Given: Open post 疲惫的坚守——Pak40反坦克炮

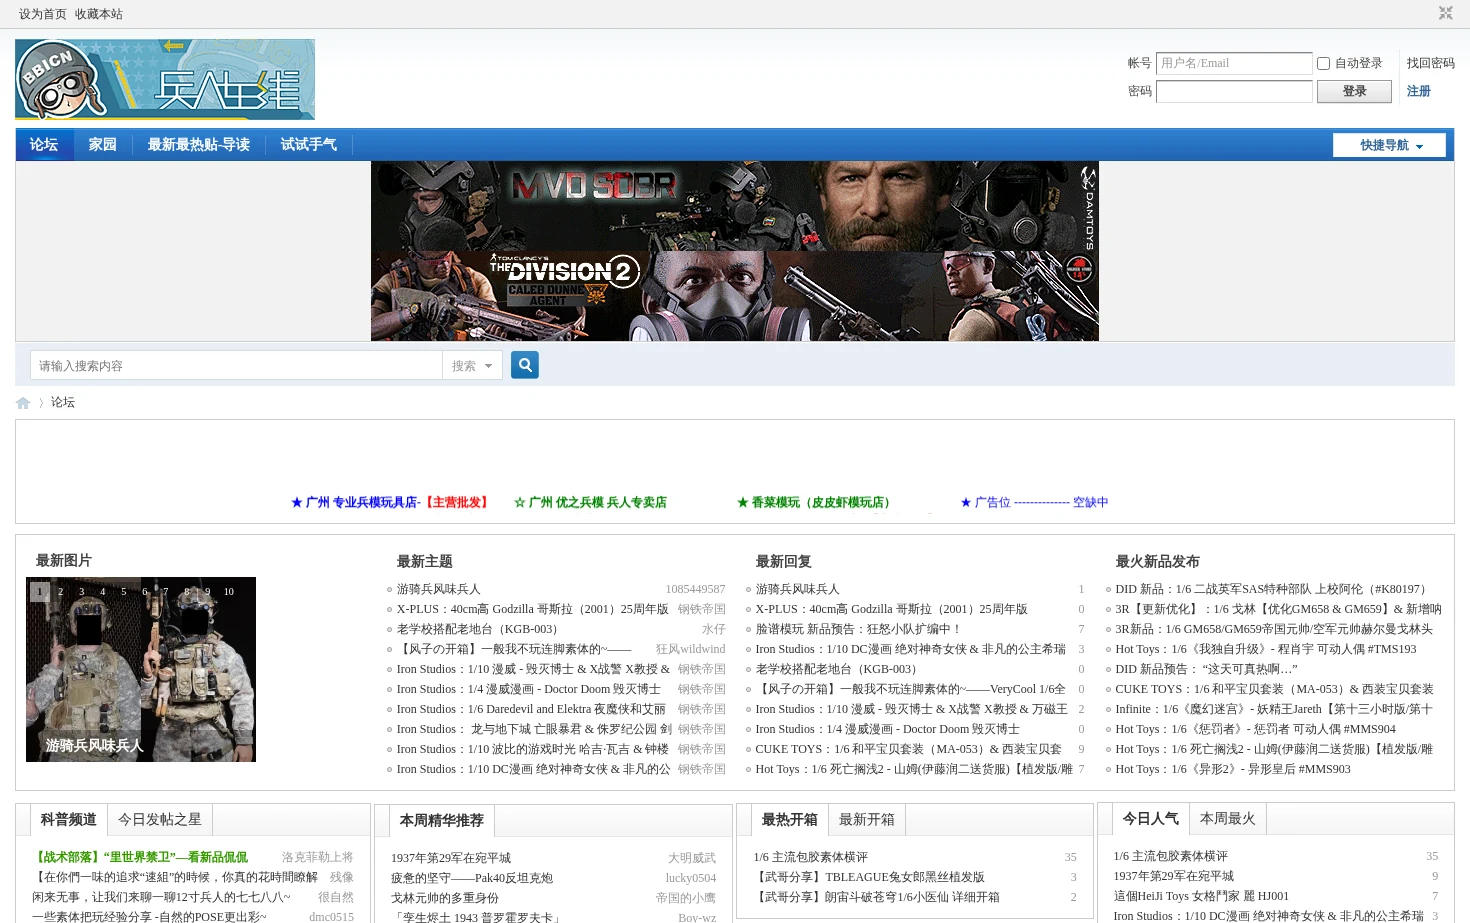Looking at the screenshot, I should [472, 878].
